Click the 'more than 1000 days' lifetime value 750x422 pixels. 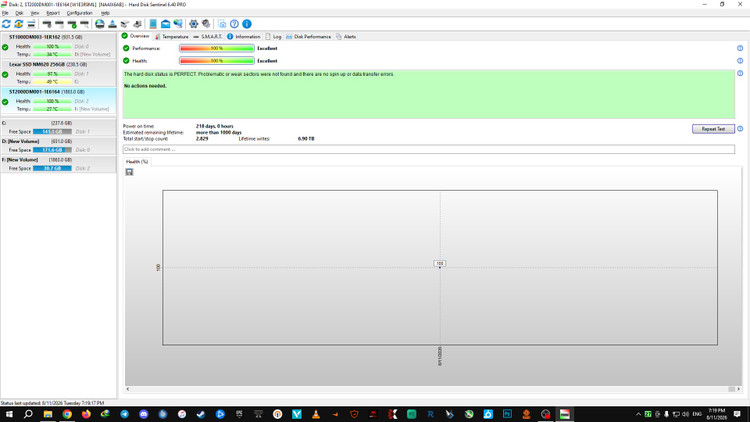coord(219,133)
